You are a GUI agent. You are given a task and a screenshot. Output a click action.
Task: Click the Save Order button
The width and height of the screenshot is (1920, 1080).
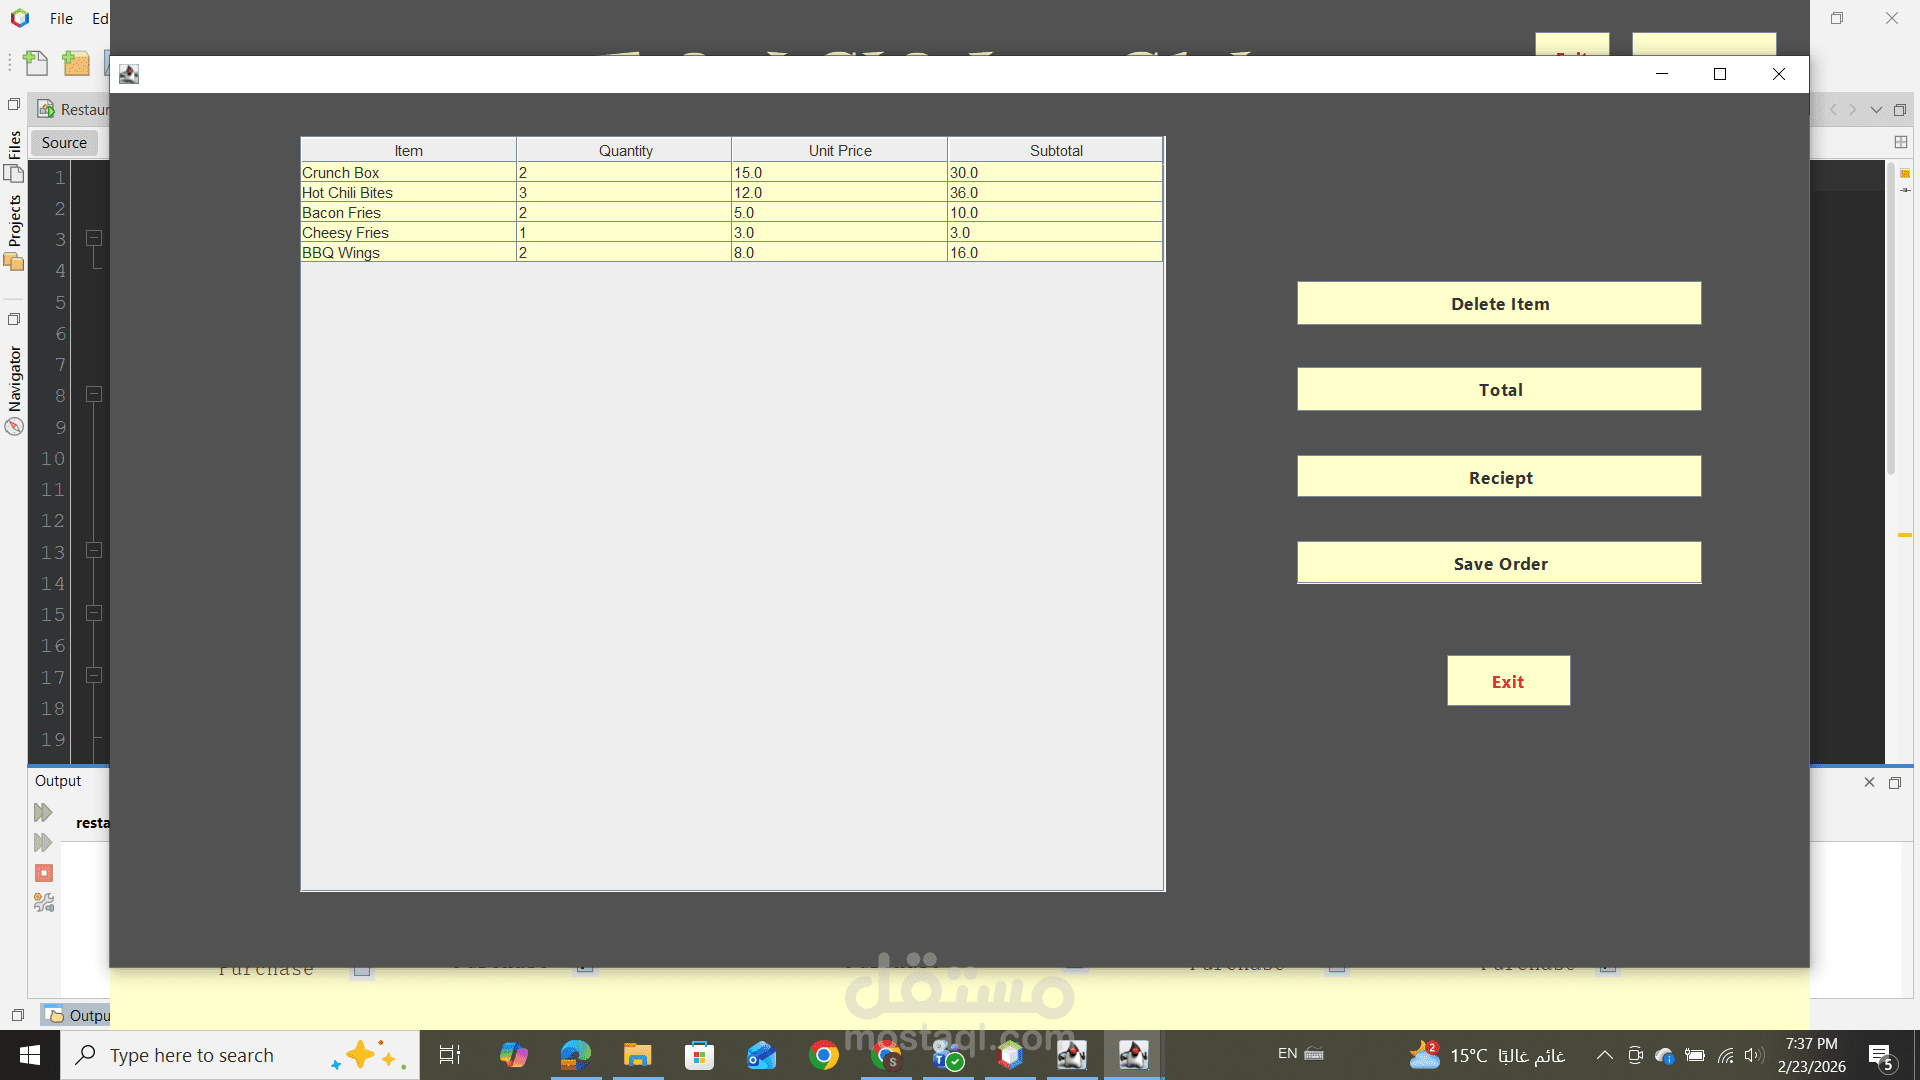pos(1498,563)
